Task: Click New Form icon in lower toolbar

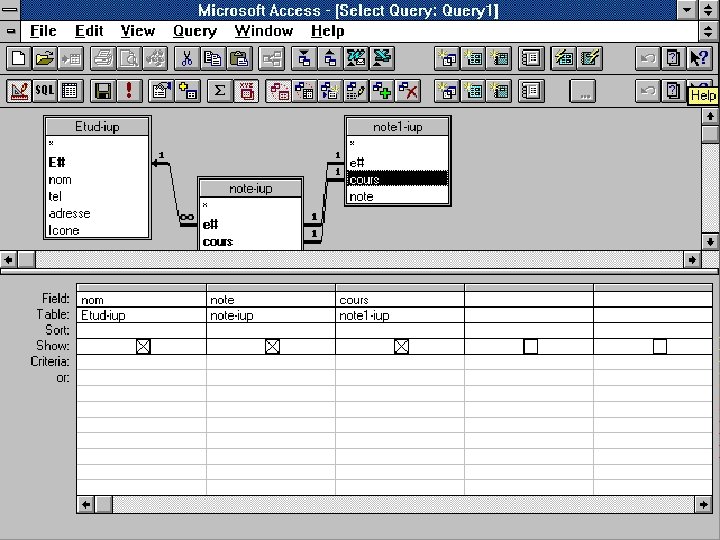Action: coord(473,90)
